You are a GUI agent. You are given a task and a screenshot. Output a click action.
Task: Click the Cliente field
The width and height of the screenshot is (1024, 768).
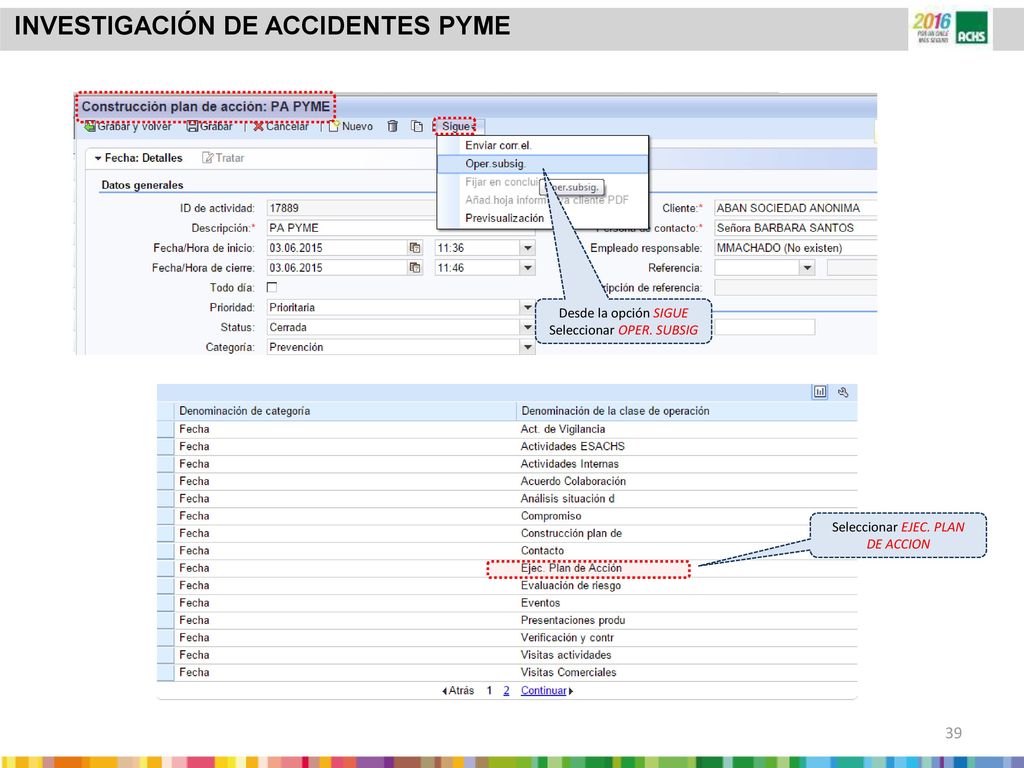(795, 208)
